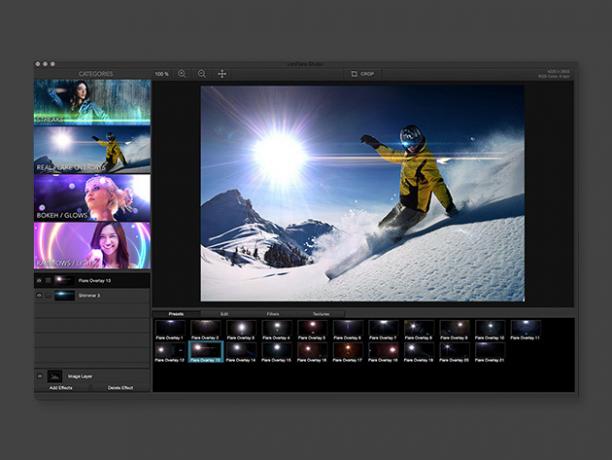
Task: Choose the Flare Overlay 9 preset
Action: [x=454, y=330]
